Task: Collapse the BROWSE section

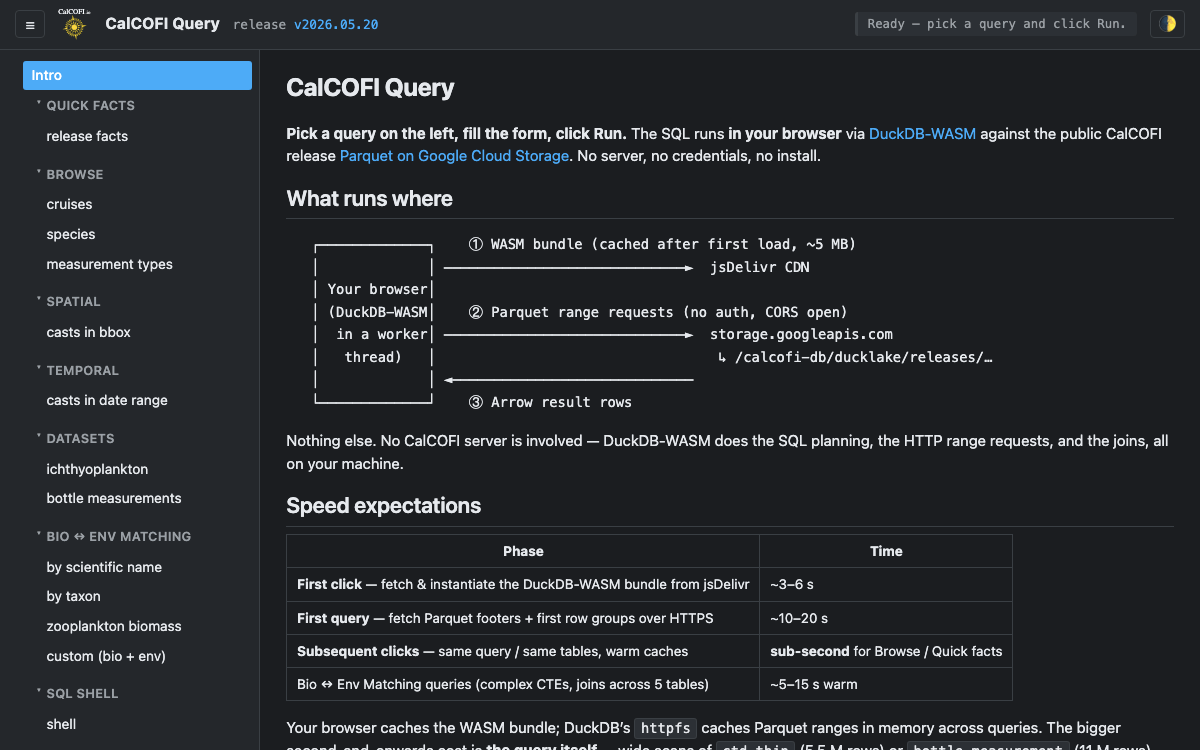Action: [74, 174]
